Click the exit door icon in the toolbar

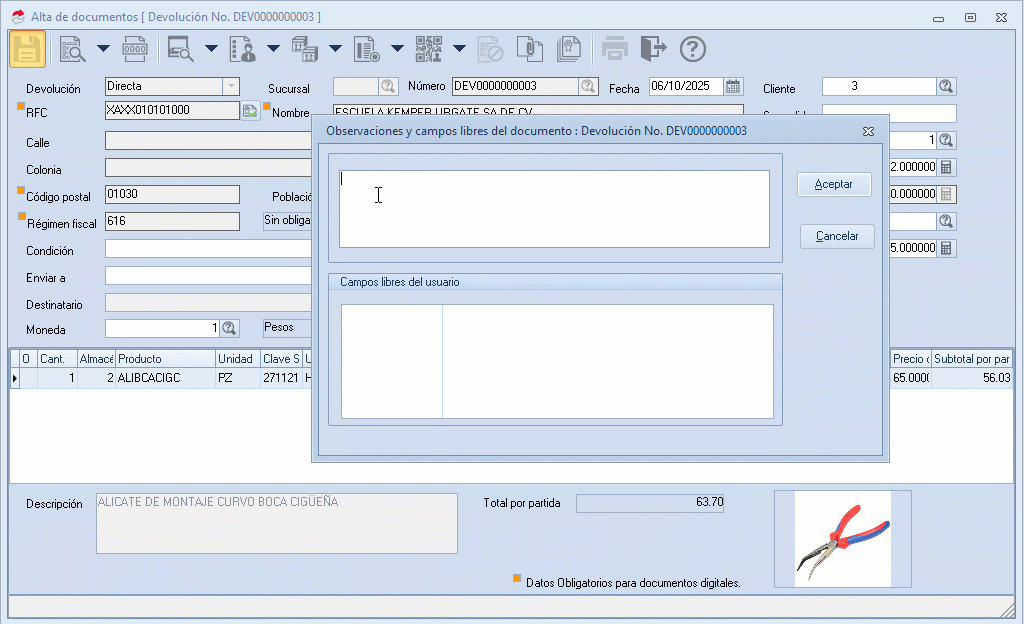(653, 49)
